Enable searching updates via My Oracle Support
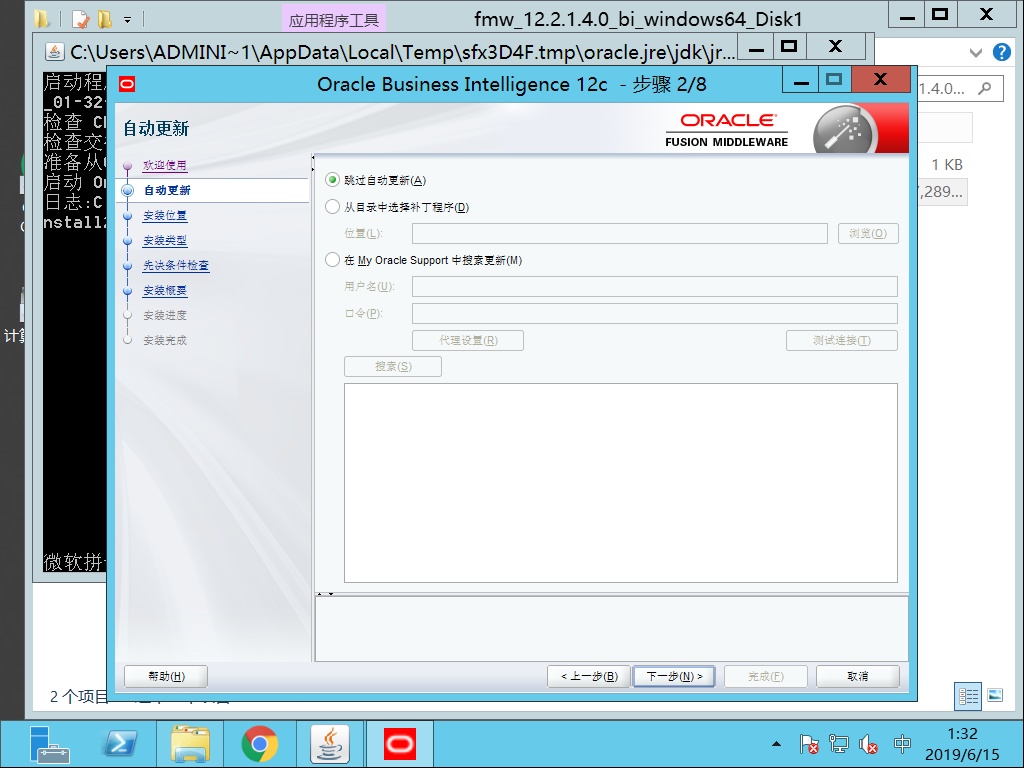This screenshot has width=1024, height=768. [x=331, y=259]
